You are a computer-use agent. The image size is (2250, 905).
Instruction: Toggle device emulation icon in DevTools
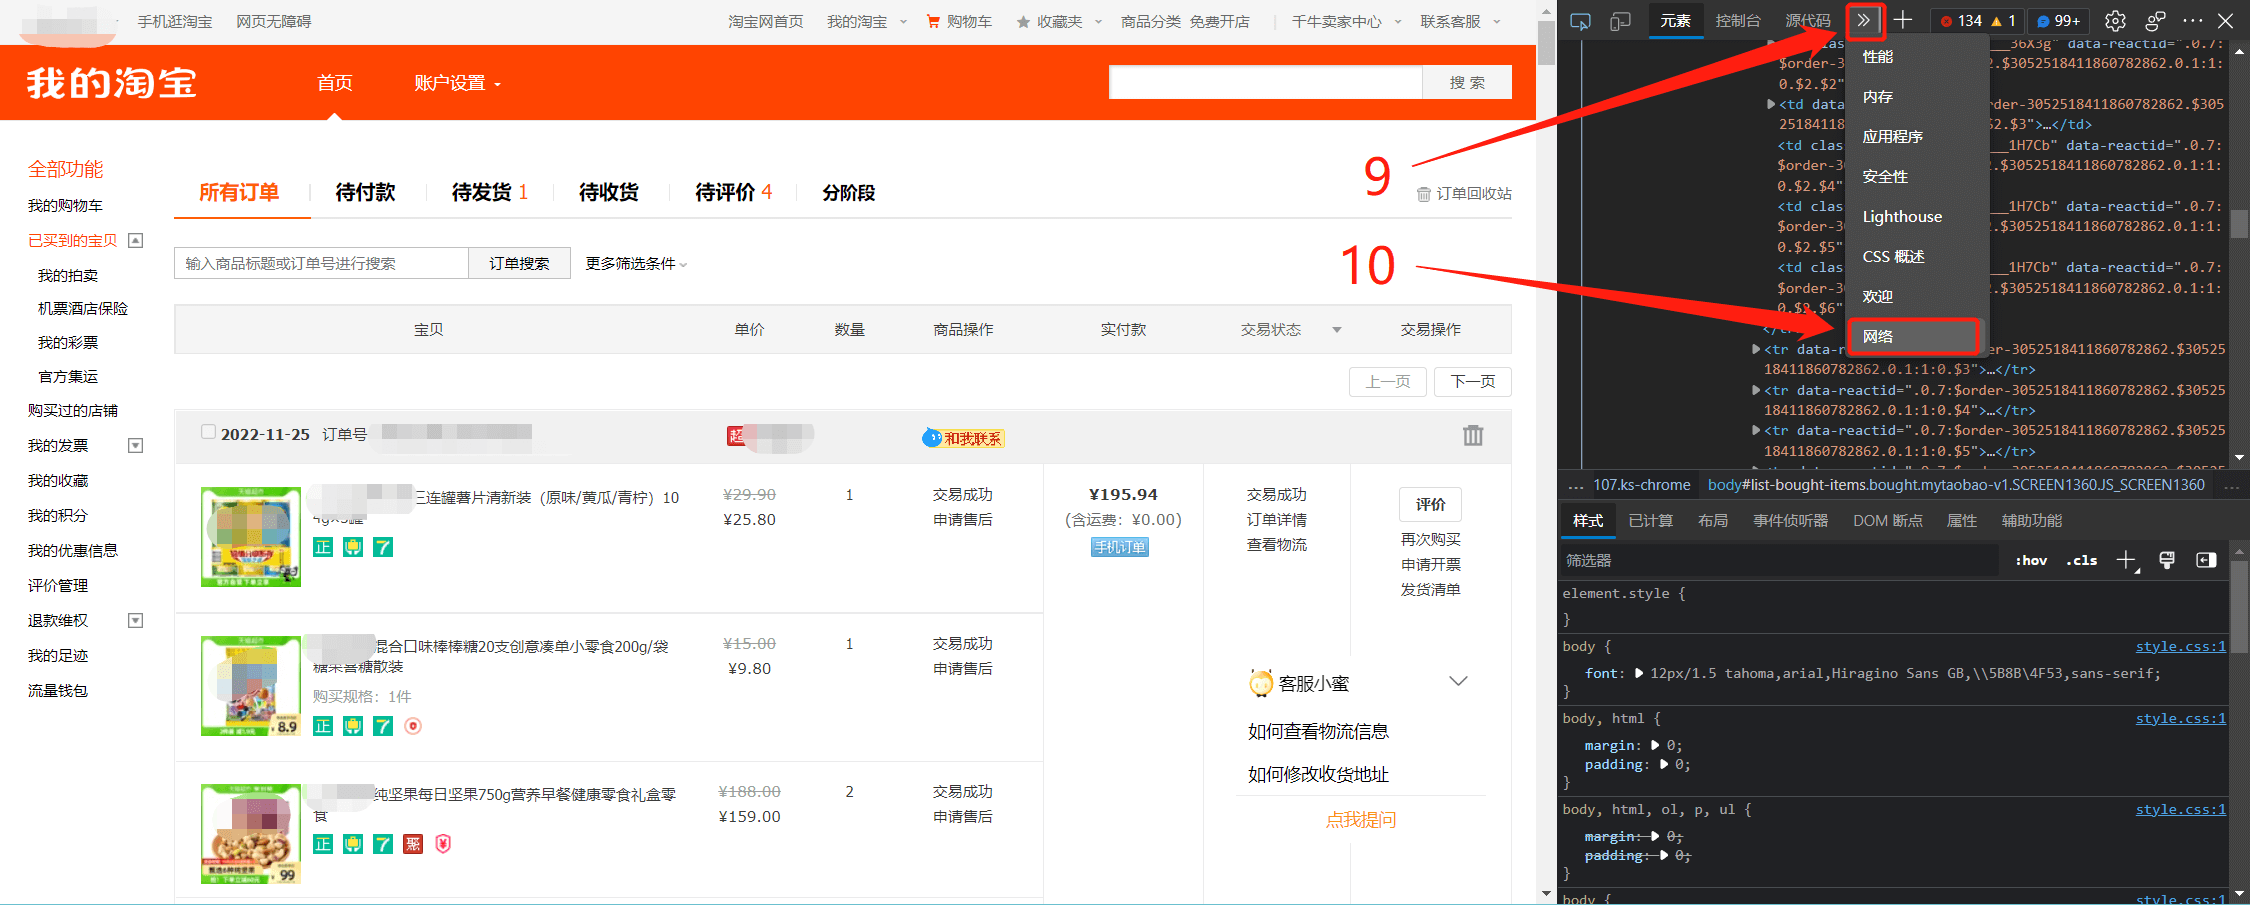[x=1620, y=21]
